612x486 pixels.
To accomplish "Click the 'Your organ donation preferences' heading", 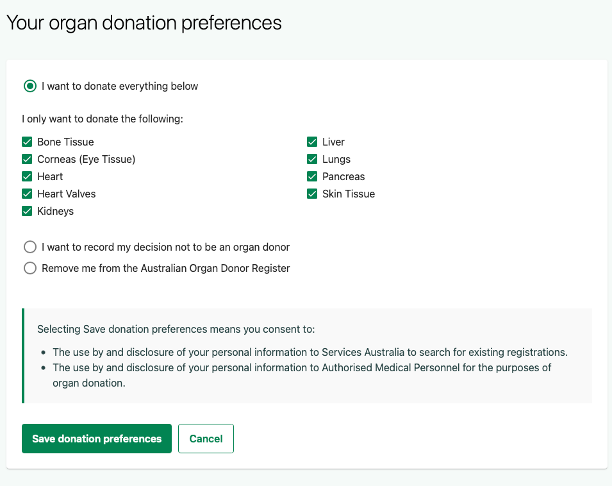I will (x=144, y=22).
